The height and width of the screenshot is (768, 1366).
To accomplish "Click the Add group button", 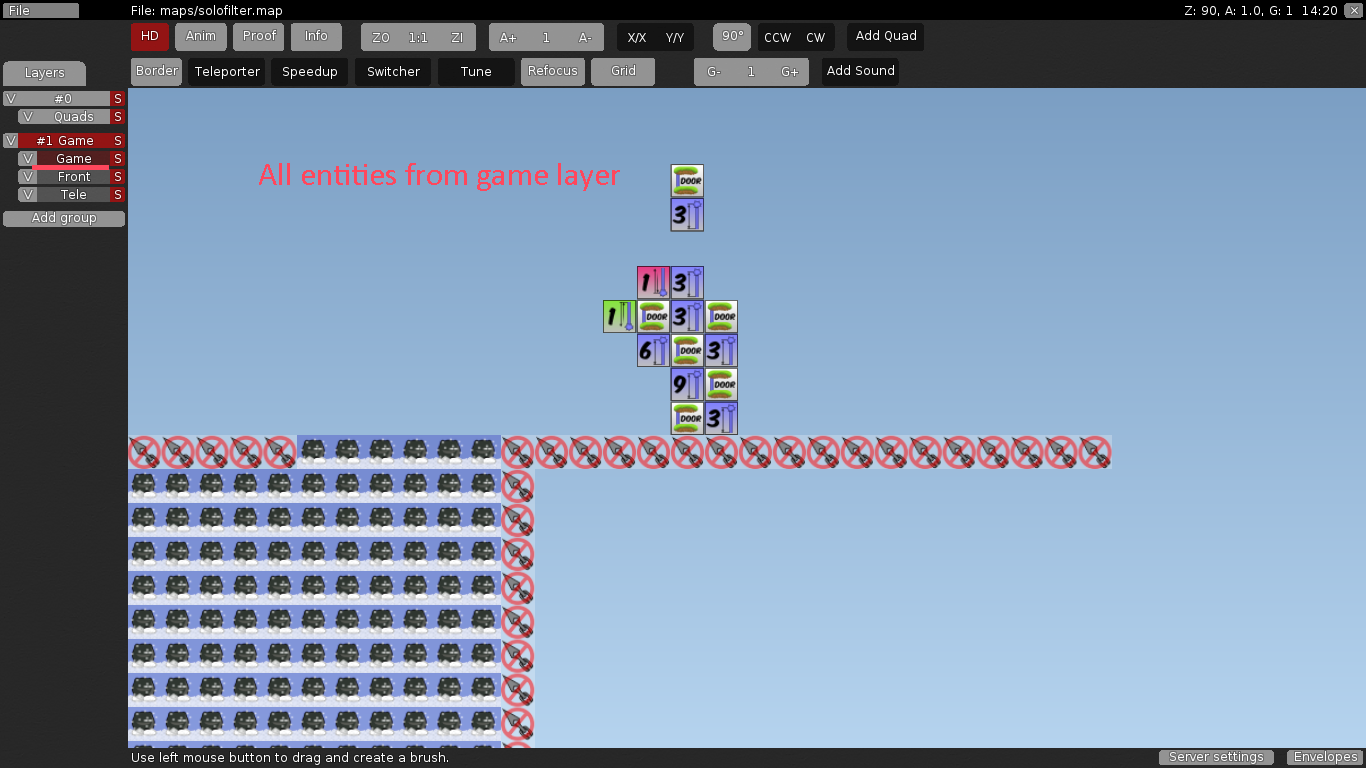I will point(64,218).
